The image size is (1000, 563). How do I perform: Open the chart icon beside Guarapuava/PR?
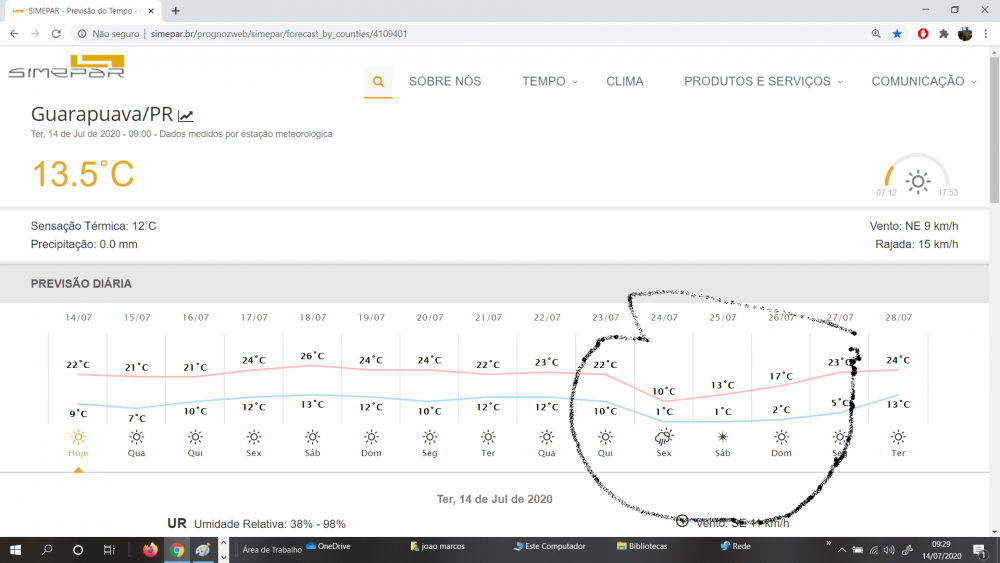coord(186,115)
